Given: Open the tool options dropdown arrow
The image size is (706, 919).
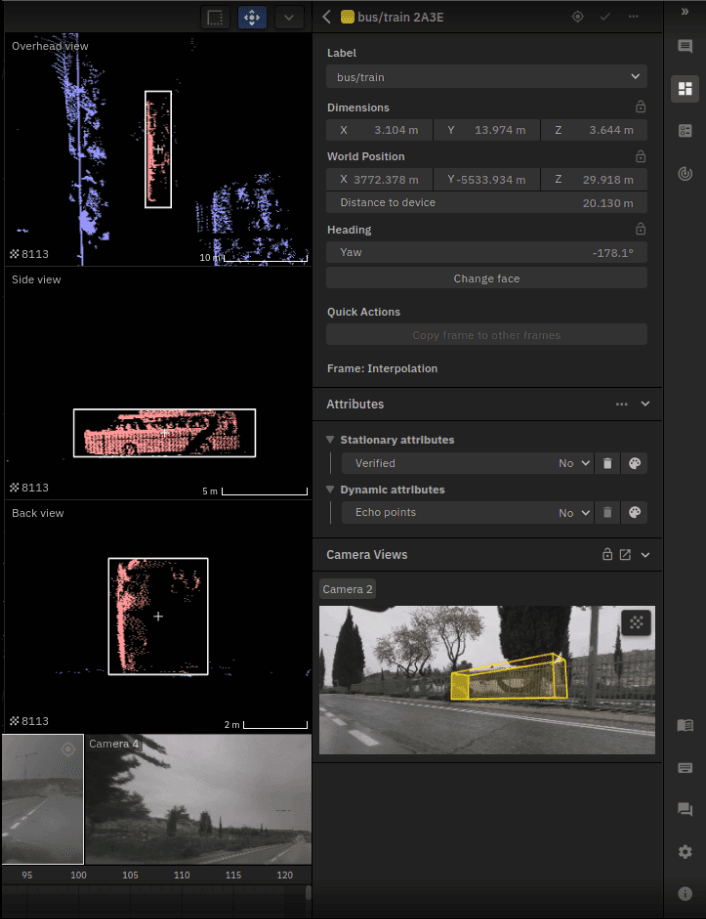Looking at the screenshot, I should (x=289, y=18).
